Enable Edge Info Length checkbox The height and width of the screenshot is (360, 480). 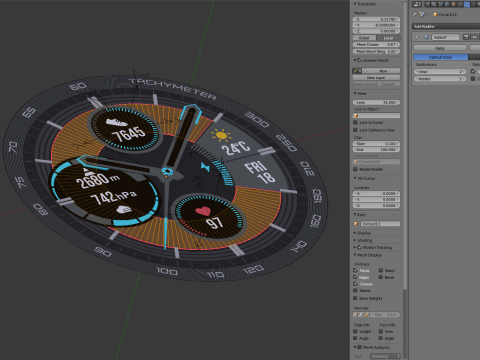(x=355, y=331)
